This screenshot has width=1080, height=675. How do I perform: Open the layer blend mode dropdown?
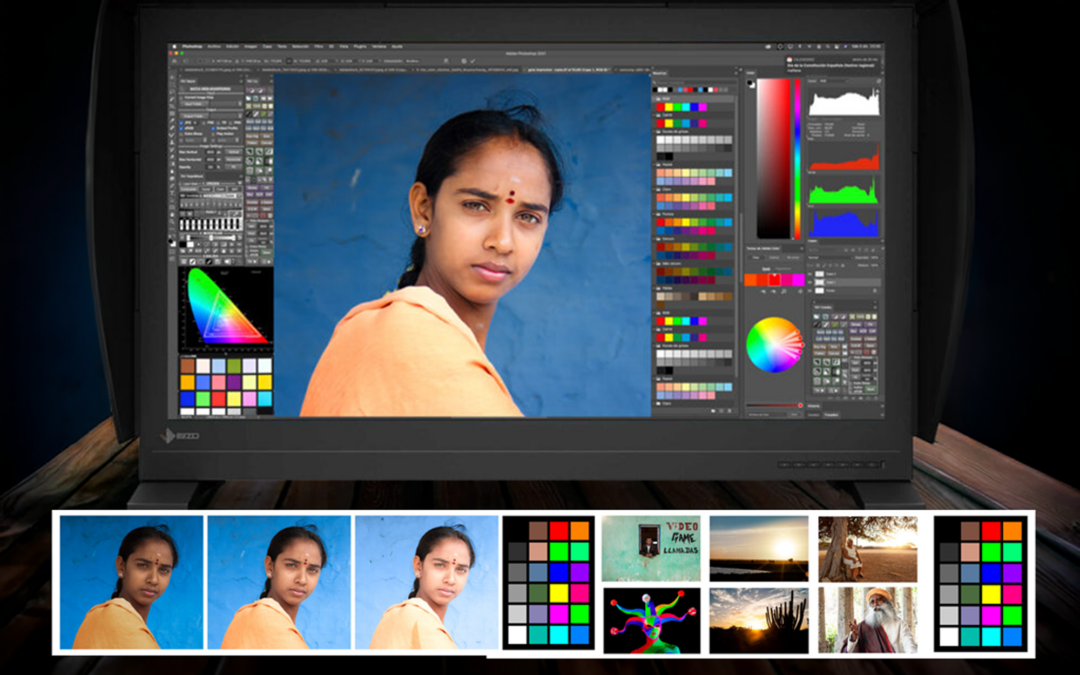click(829, 258)
